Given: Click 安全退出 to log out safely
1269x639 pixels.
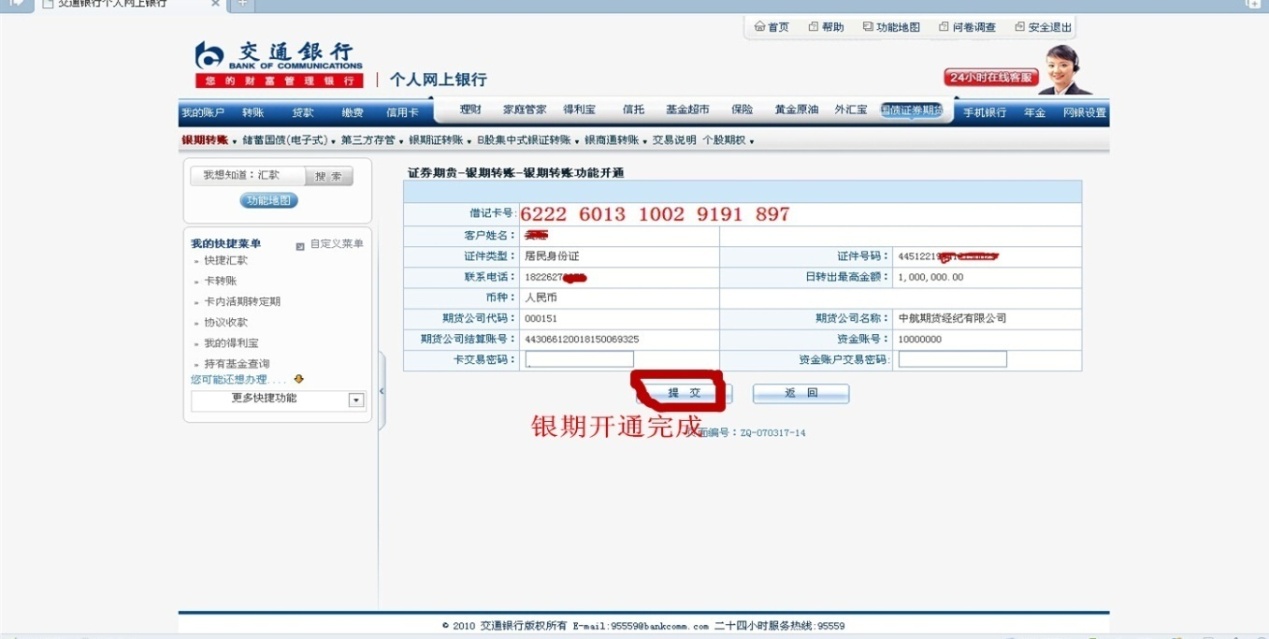Looking at the screenshot, I should [x=1043, y=27].
